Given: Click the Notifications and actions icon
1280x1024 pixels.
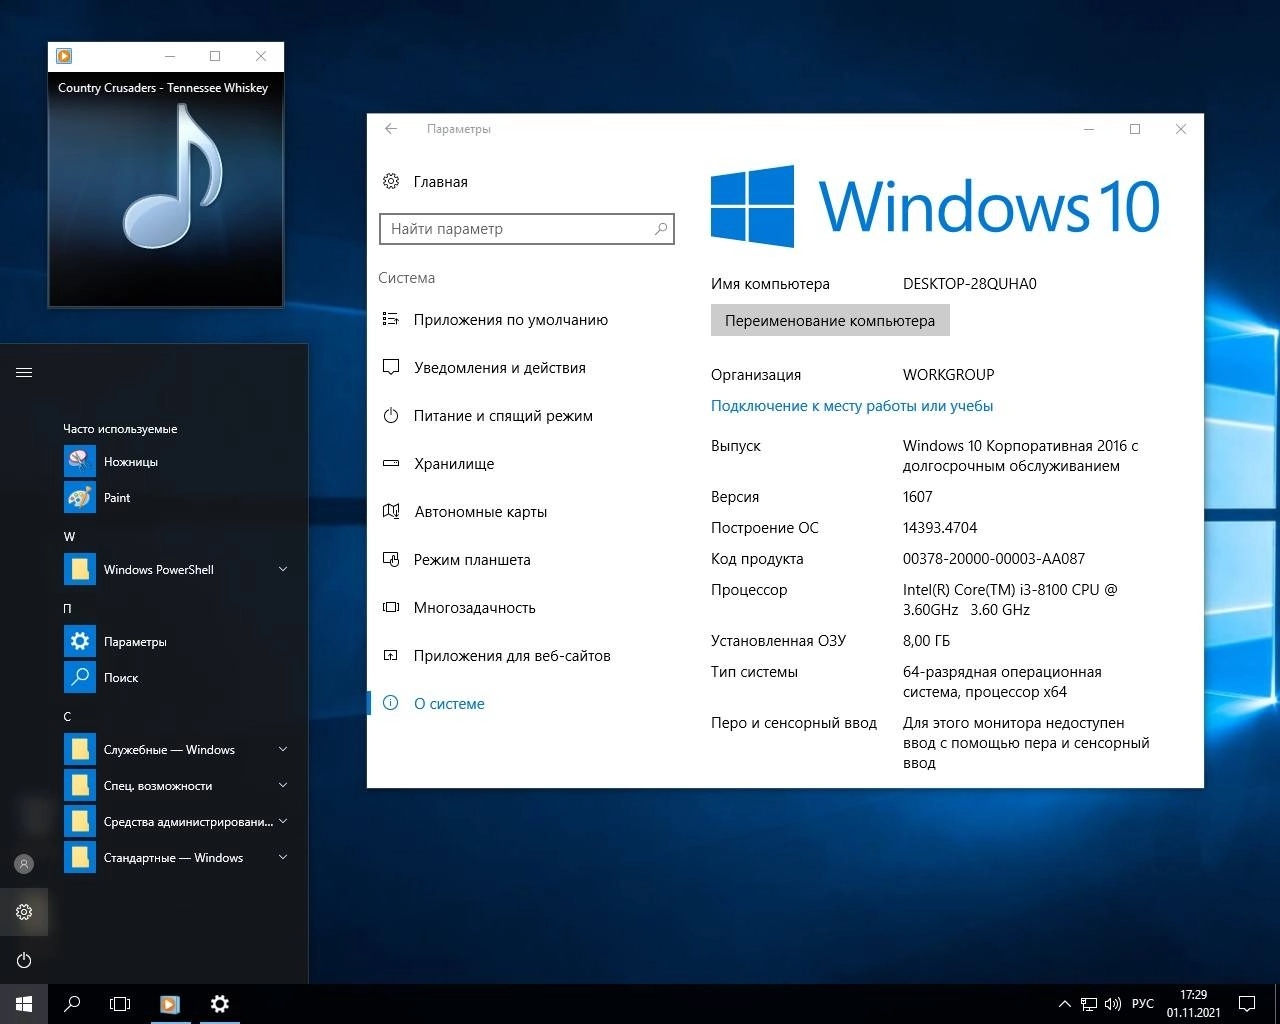Looking at the screenshot, I should click(x=391, y=367).
